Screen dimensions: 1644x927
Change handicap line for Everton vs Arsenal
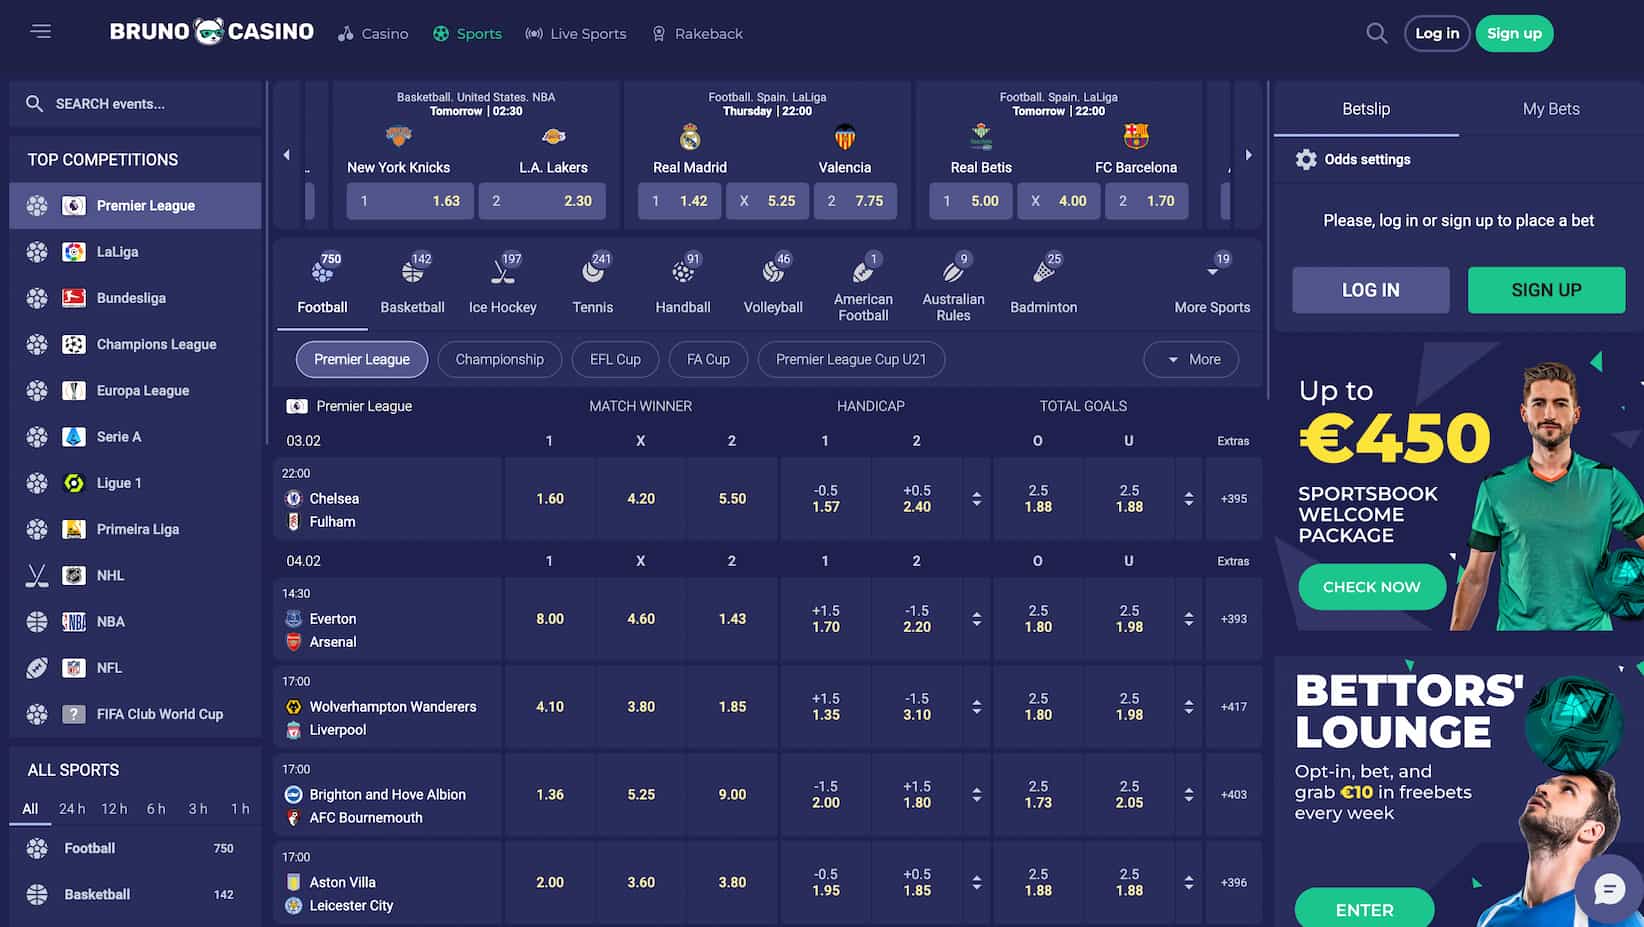click(x=977, y=619)
